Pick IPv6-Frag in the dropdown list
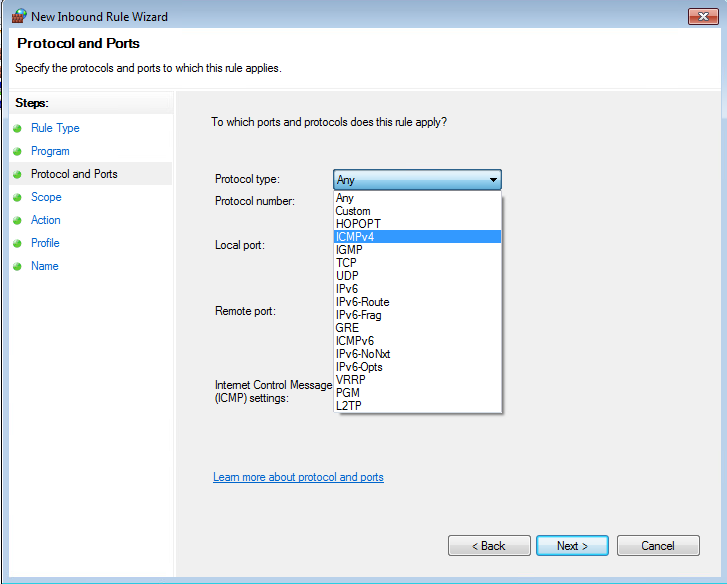 pyautogui.click(x=417, y=315)
